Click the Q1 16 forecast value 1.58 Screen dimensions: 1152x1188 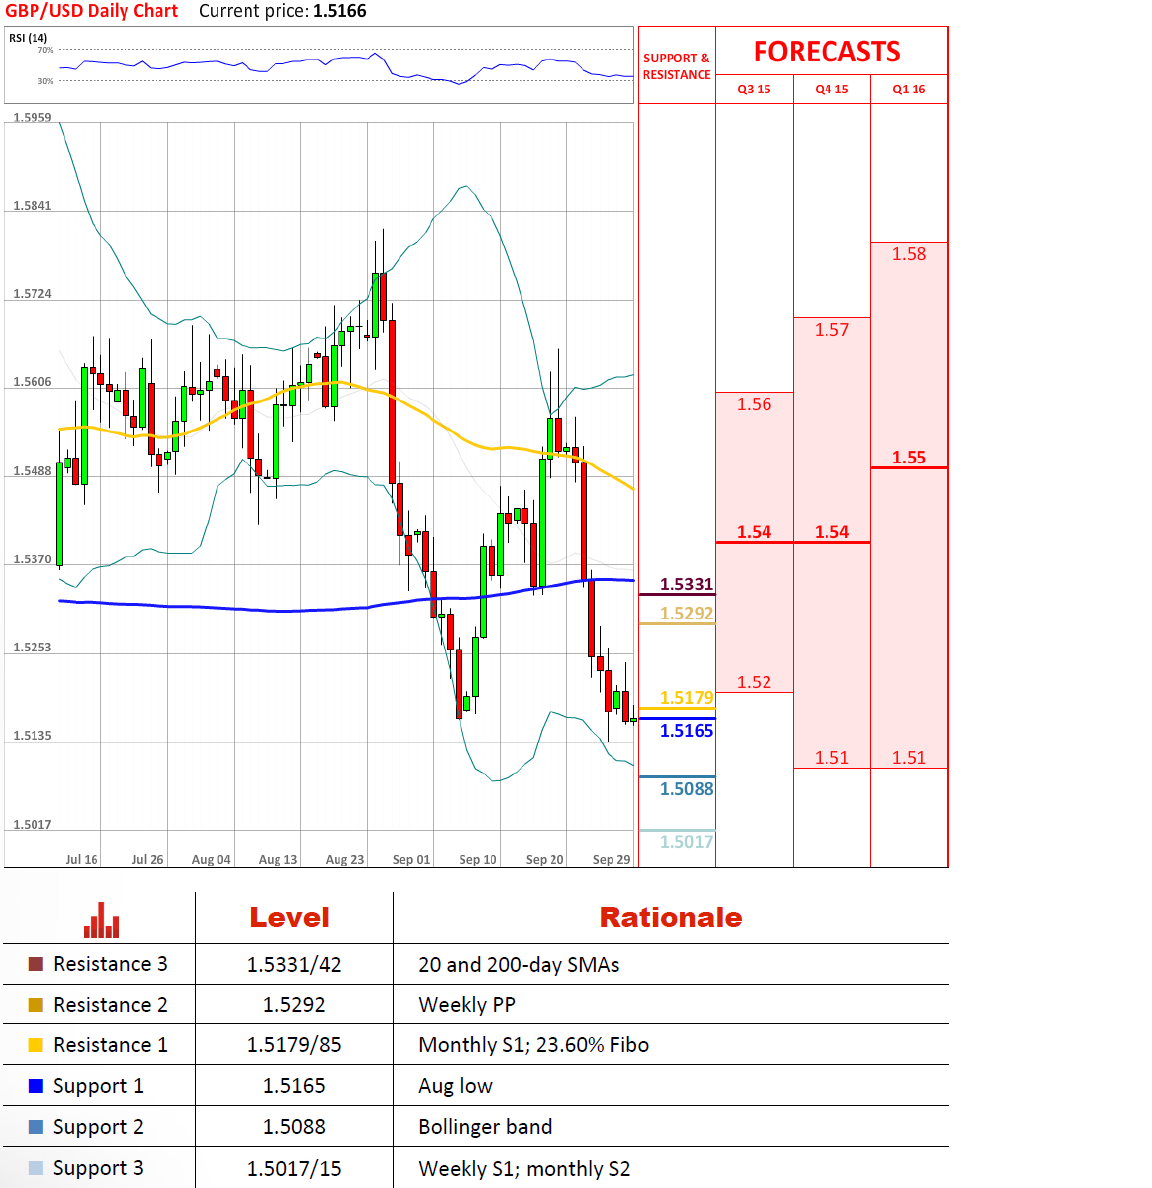[909, 254]
